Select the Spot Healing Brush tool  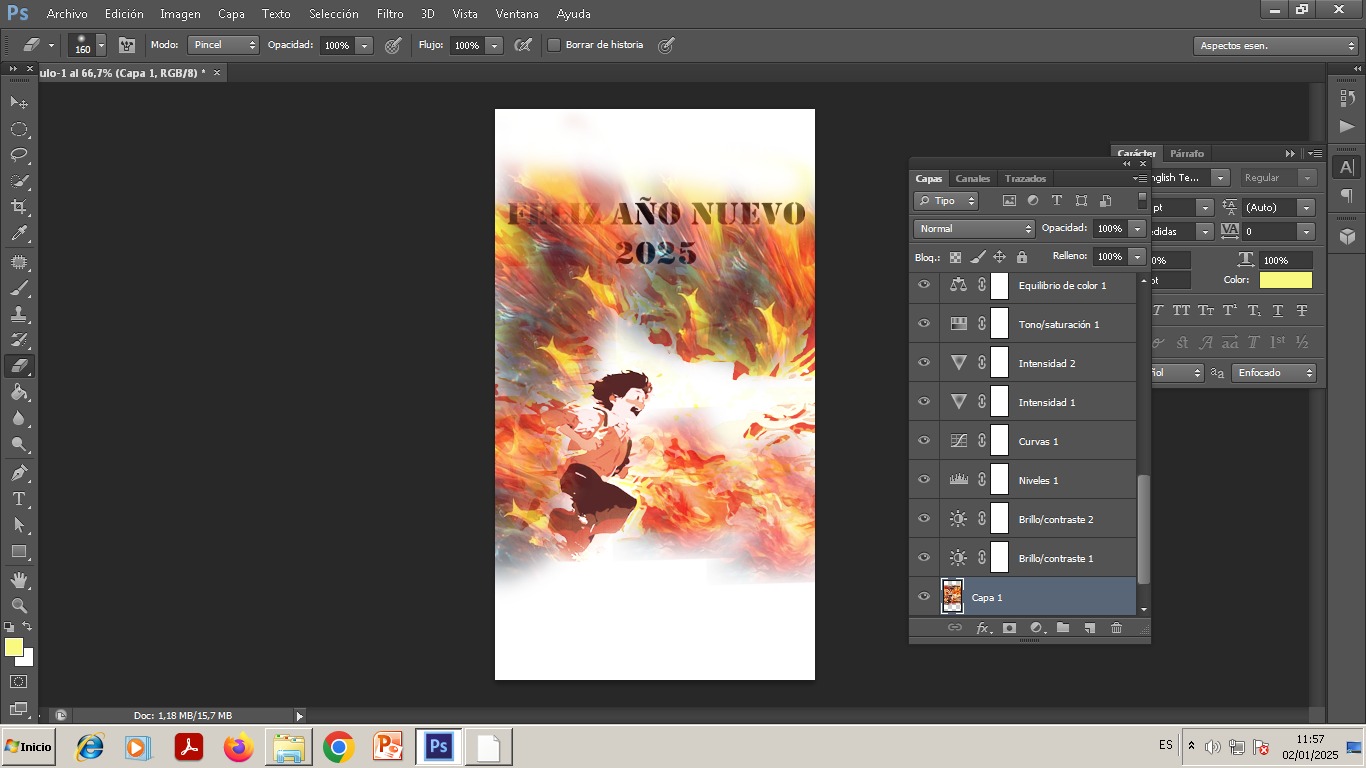click(19, 262)
